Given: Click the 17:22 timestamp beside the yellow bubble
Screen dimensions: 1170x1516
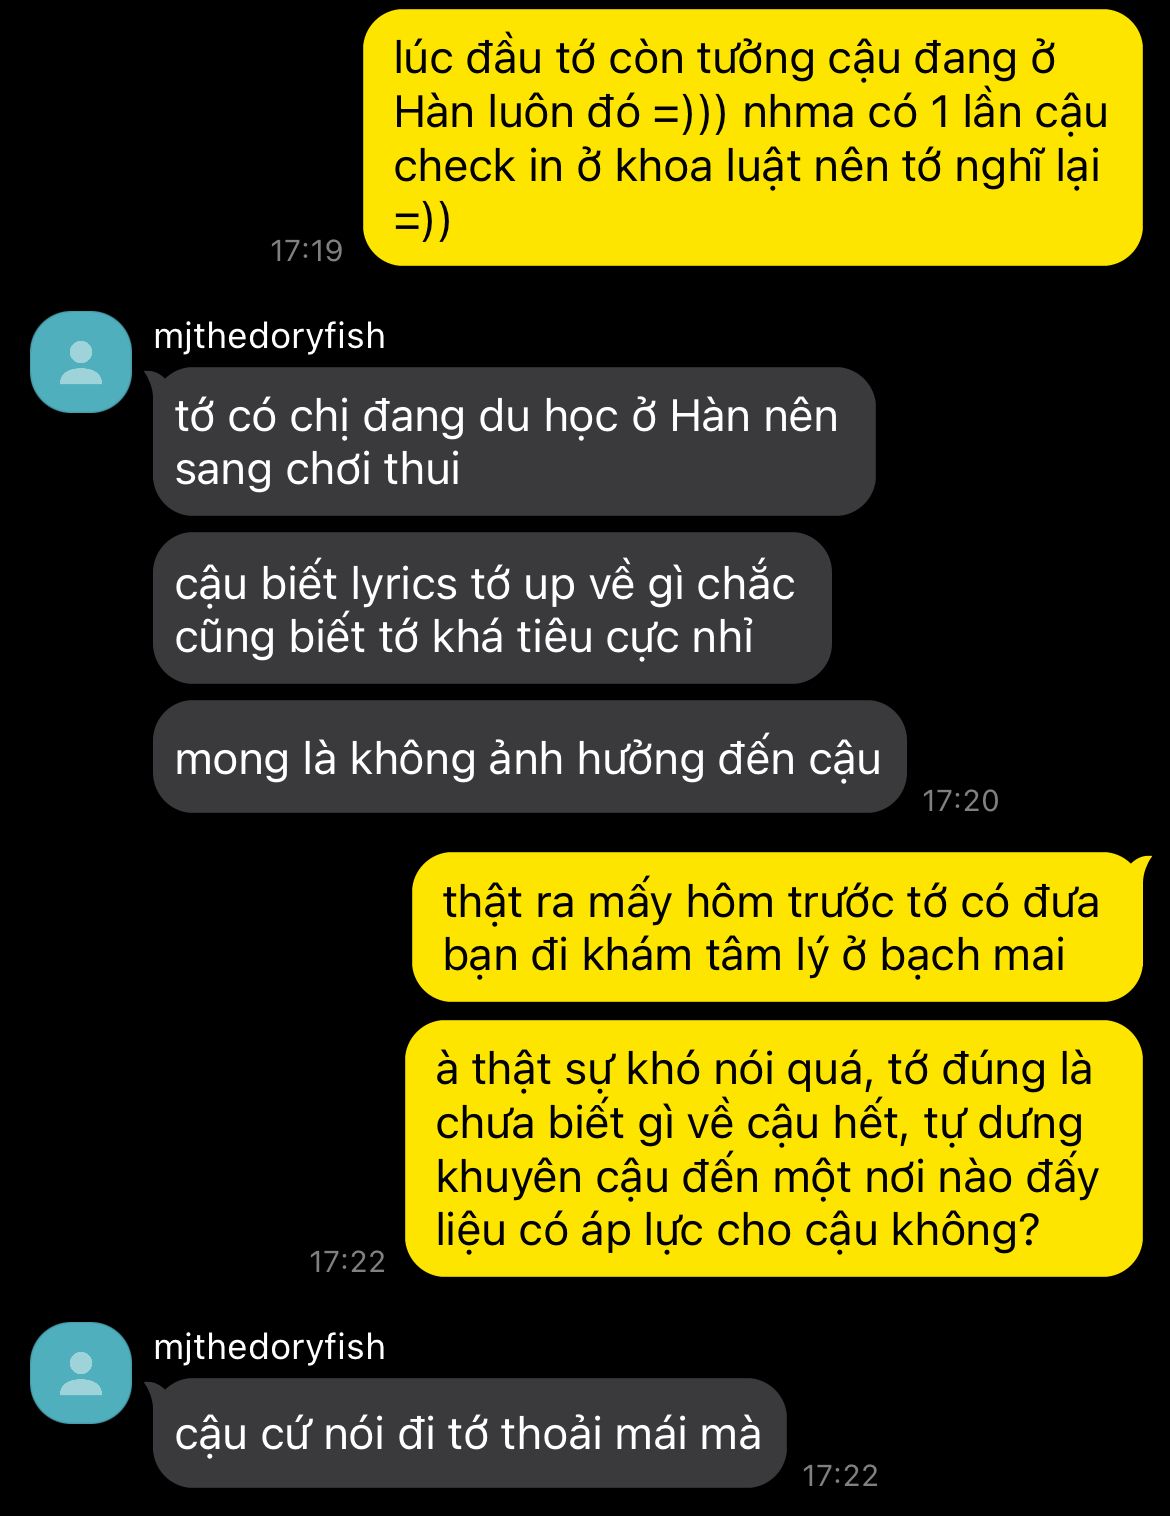Looking at the screenshot, I should [347, 1261].
